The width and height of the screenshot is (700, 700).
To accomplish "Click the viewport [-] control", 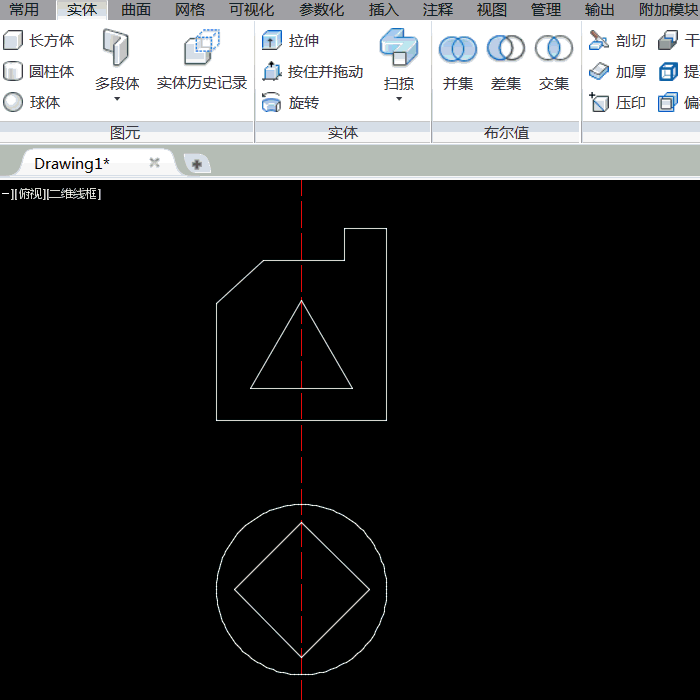I will [x=8, y=194].
